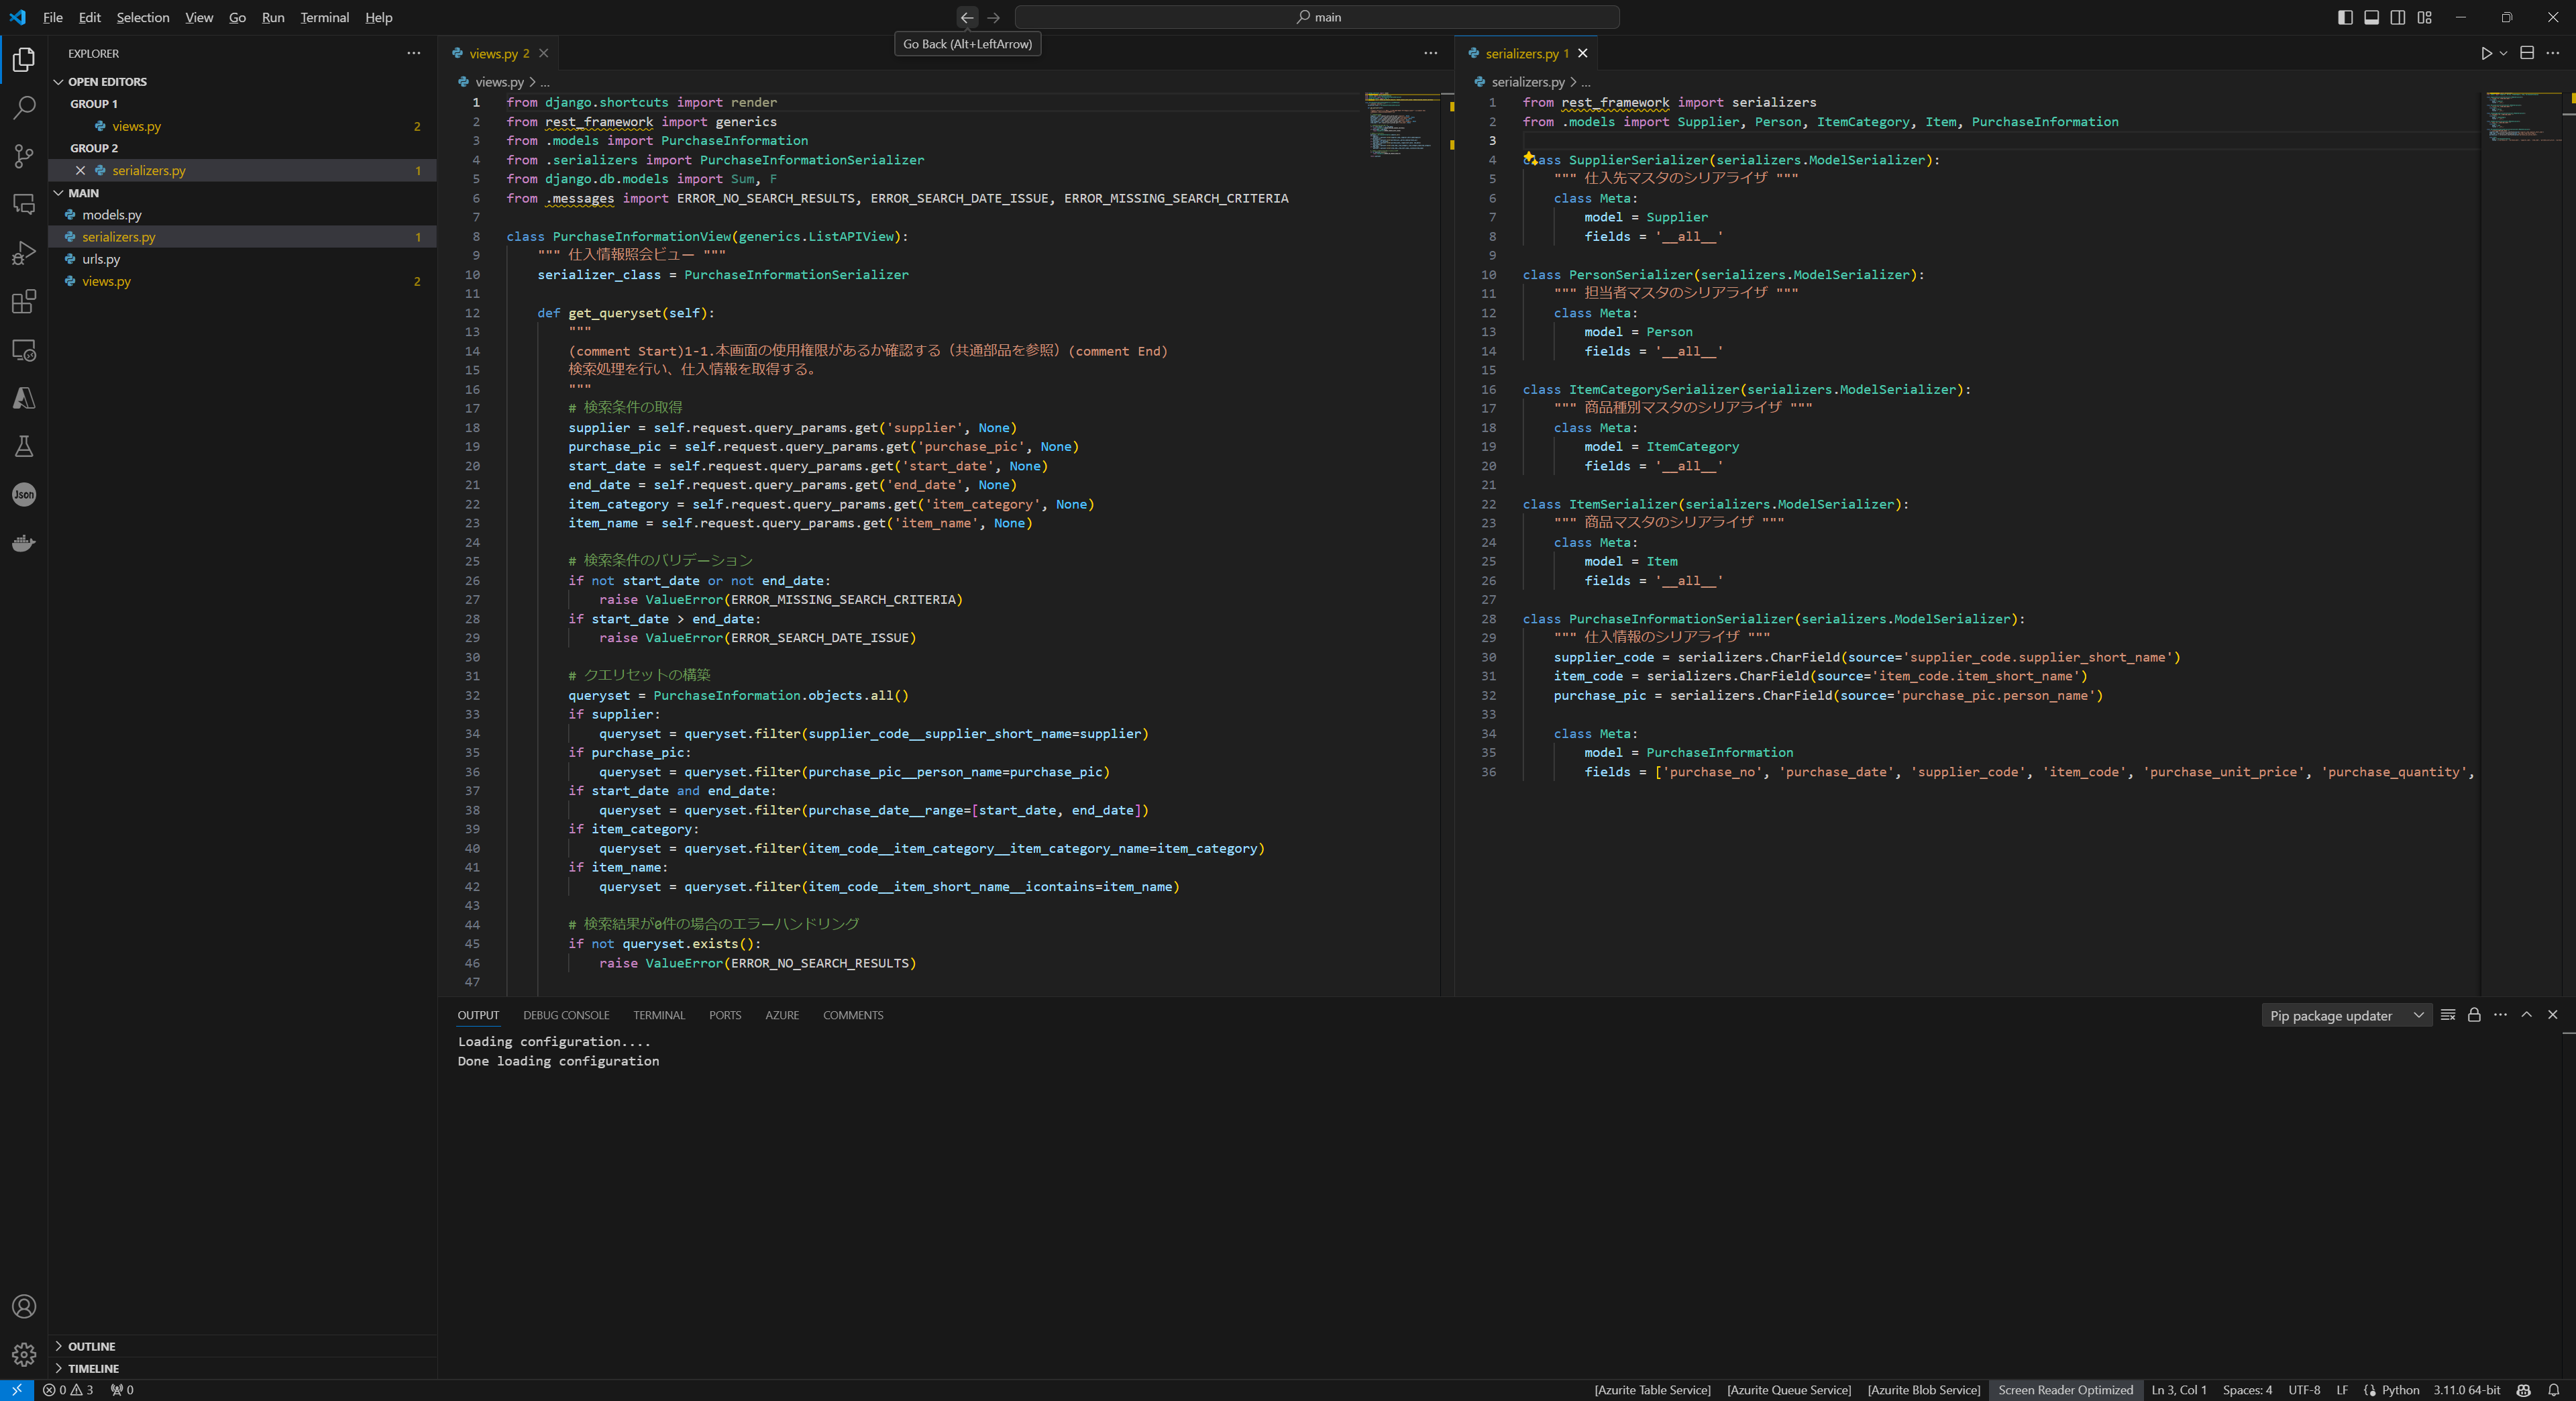Switch to the DEBUG CONSOLE tab

566,1015
